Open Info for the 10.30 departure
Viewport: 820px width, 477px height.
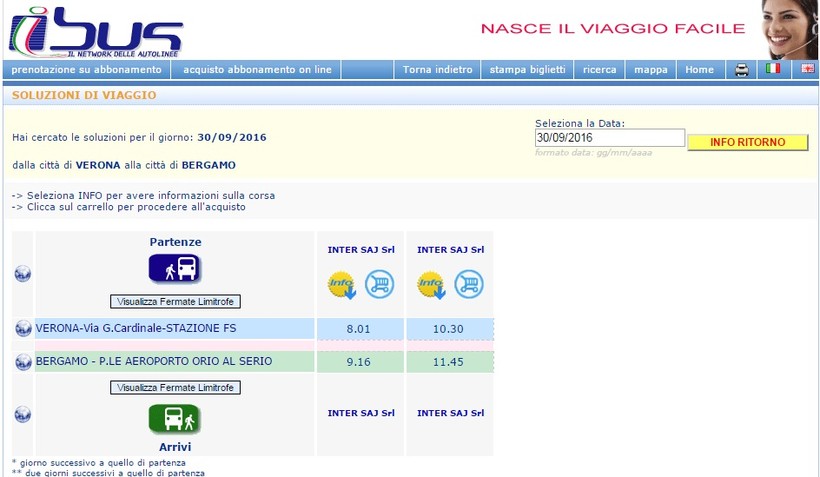[x=432, y=285]
